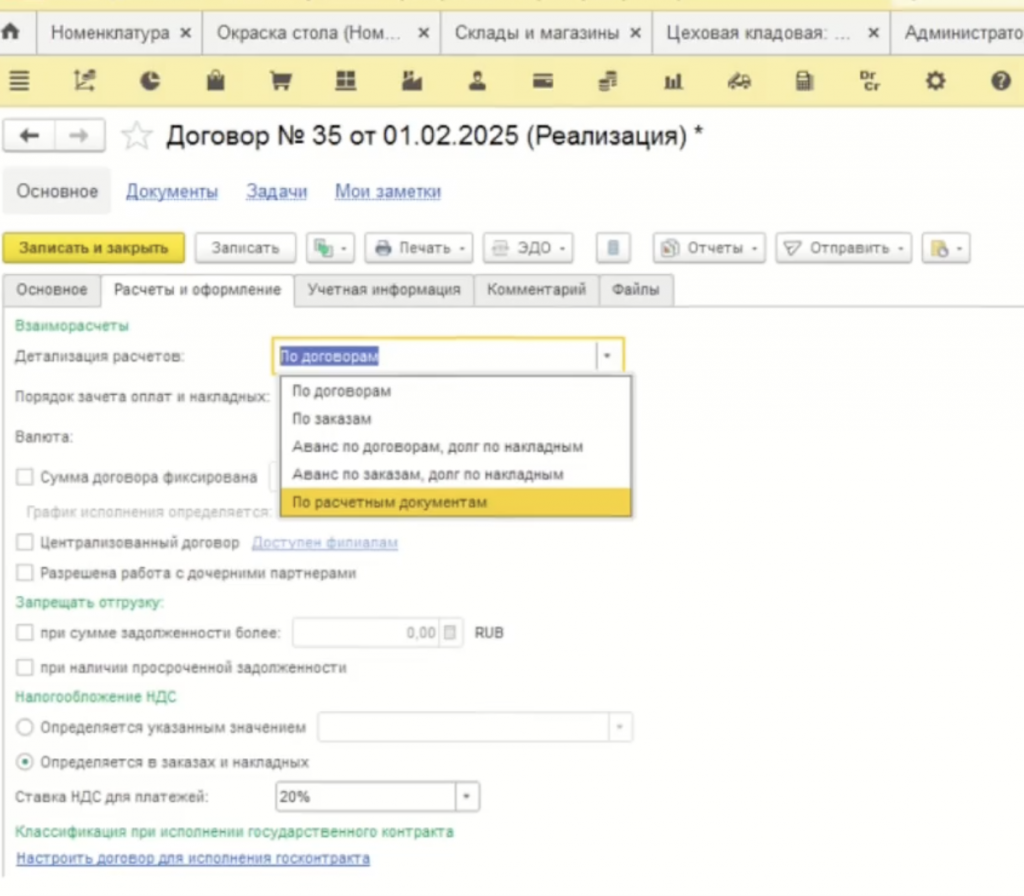The height and width of the screenshot is (896, 1024).
Task: Switch to Учетная информация tab
Action: point(384,289)
